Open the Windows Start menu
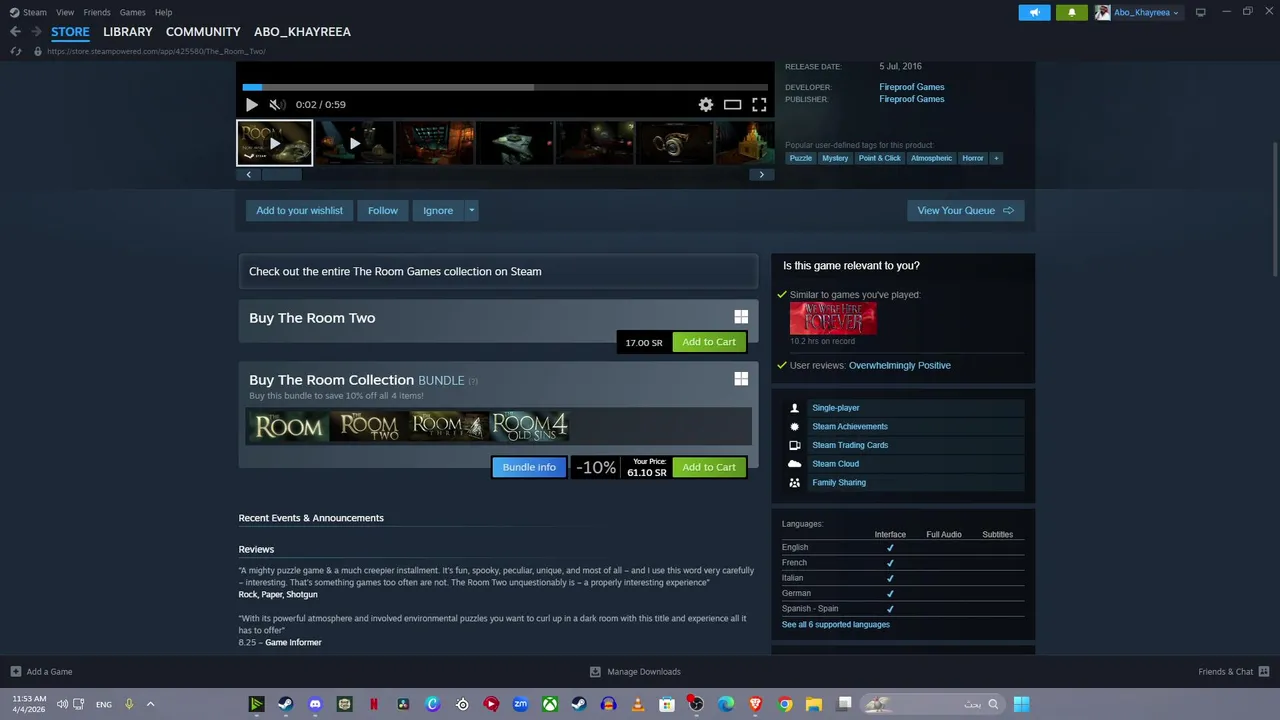The width and height of the screenshot is (1280, 720). tap(1021, 704)
